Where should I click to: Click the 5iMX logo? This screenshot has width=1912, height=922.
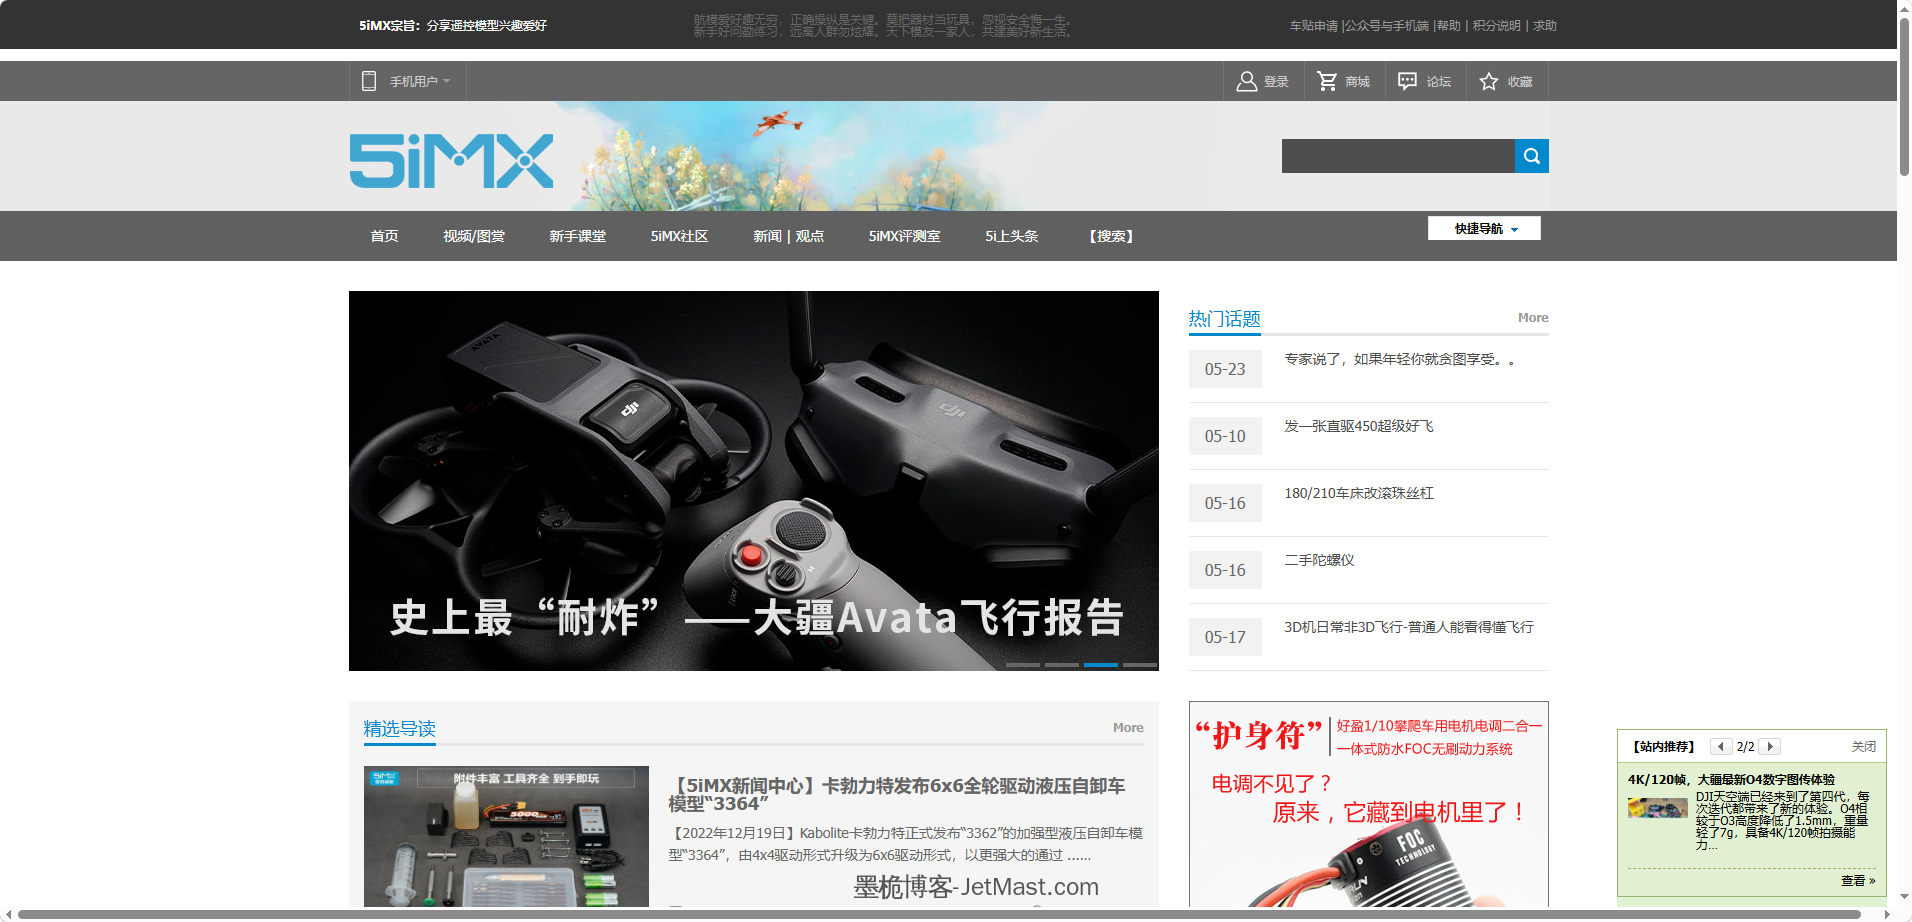451,161
